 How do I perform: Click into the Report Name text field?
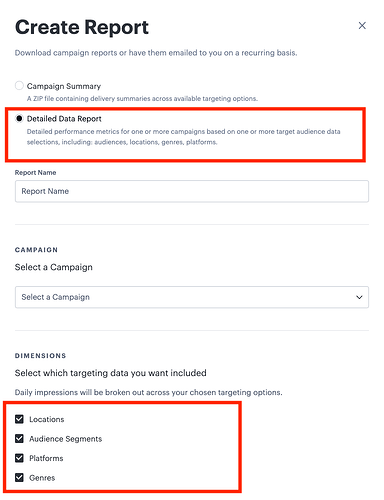tap(192, 191)
